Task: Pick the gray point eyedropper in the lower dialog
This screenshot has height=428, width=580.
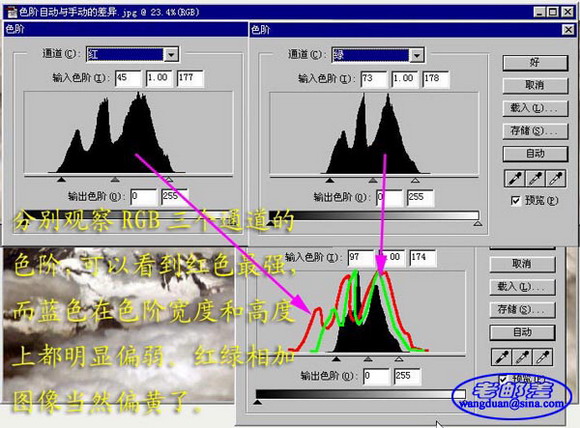Action: 522,357
